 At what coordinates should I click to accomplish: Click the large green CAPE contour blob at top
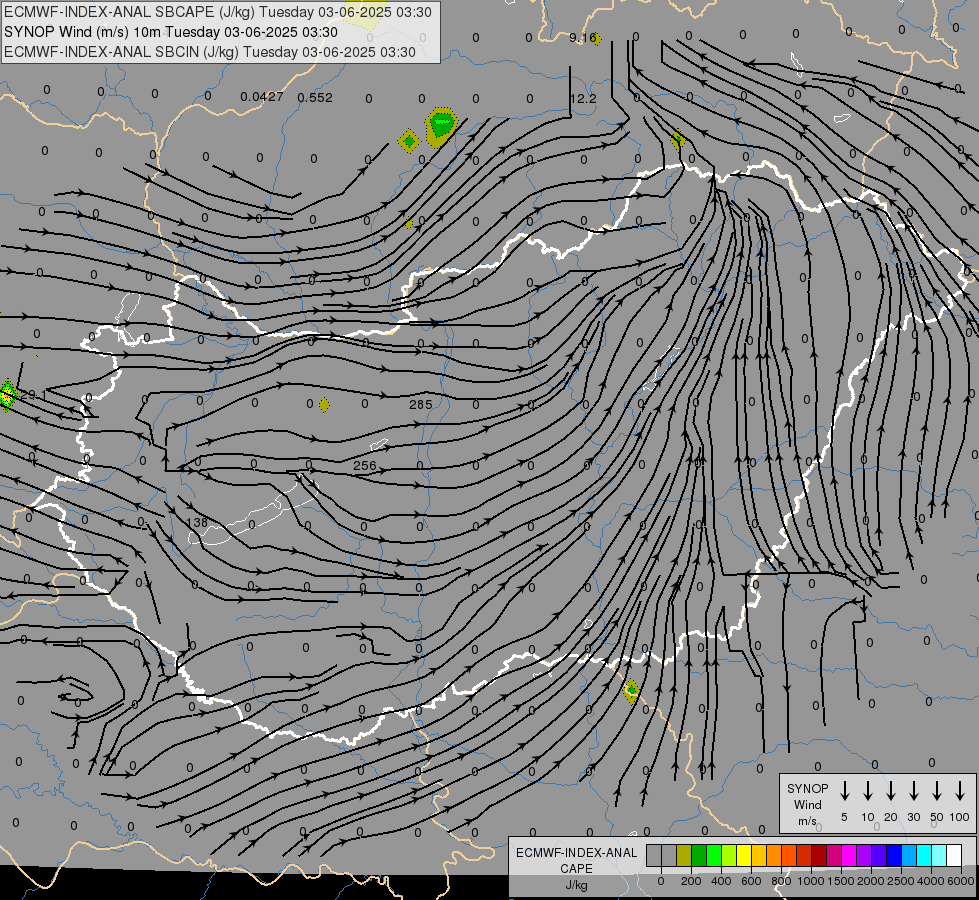pos(441,126)
